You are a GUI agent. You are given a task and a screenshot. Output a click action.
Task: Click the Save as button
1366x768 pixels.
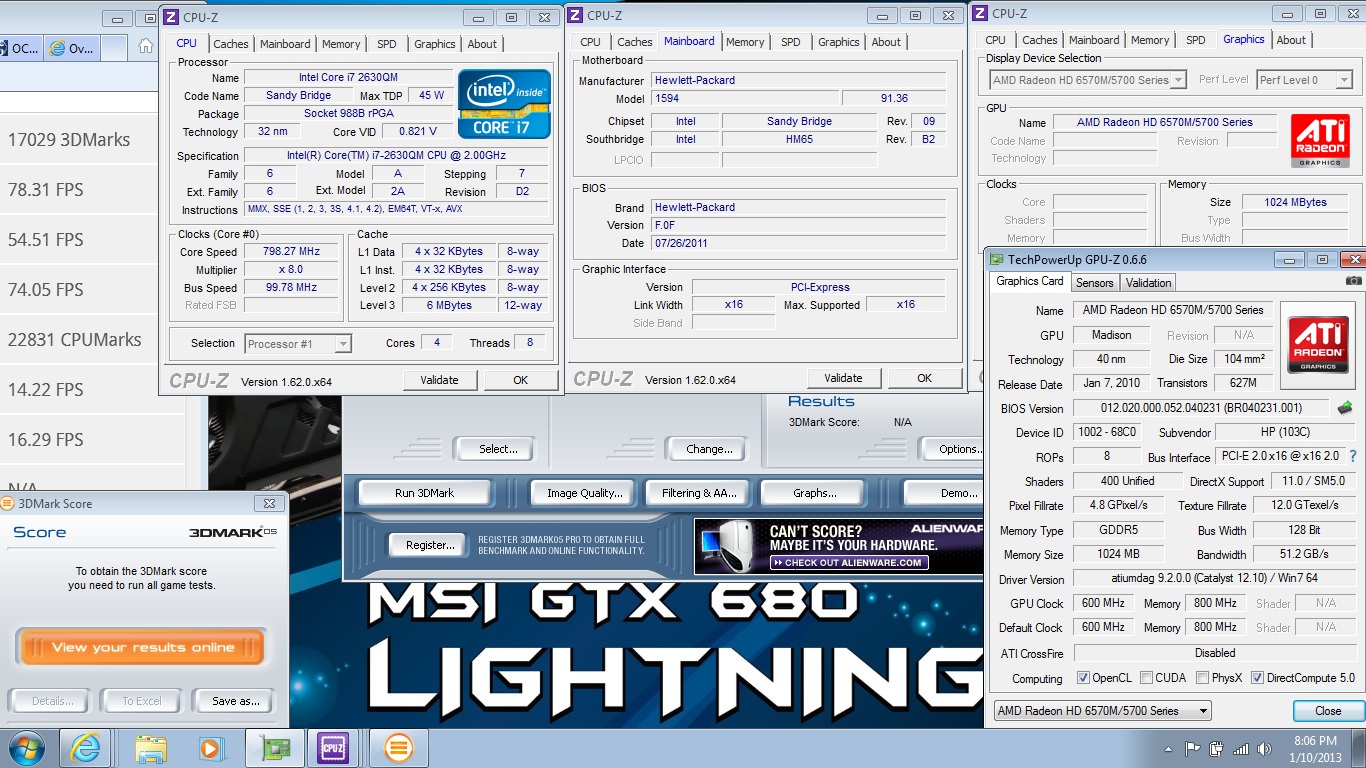coord(235,701)
